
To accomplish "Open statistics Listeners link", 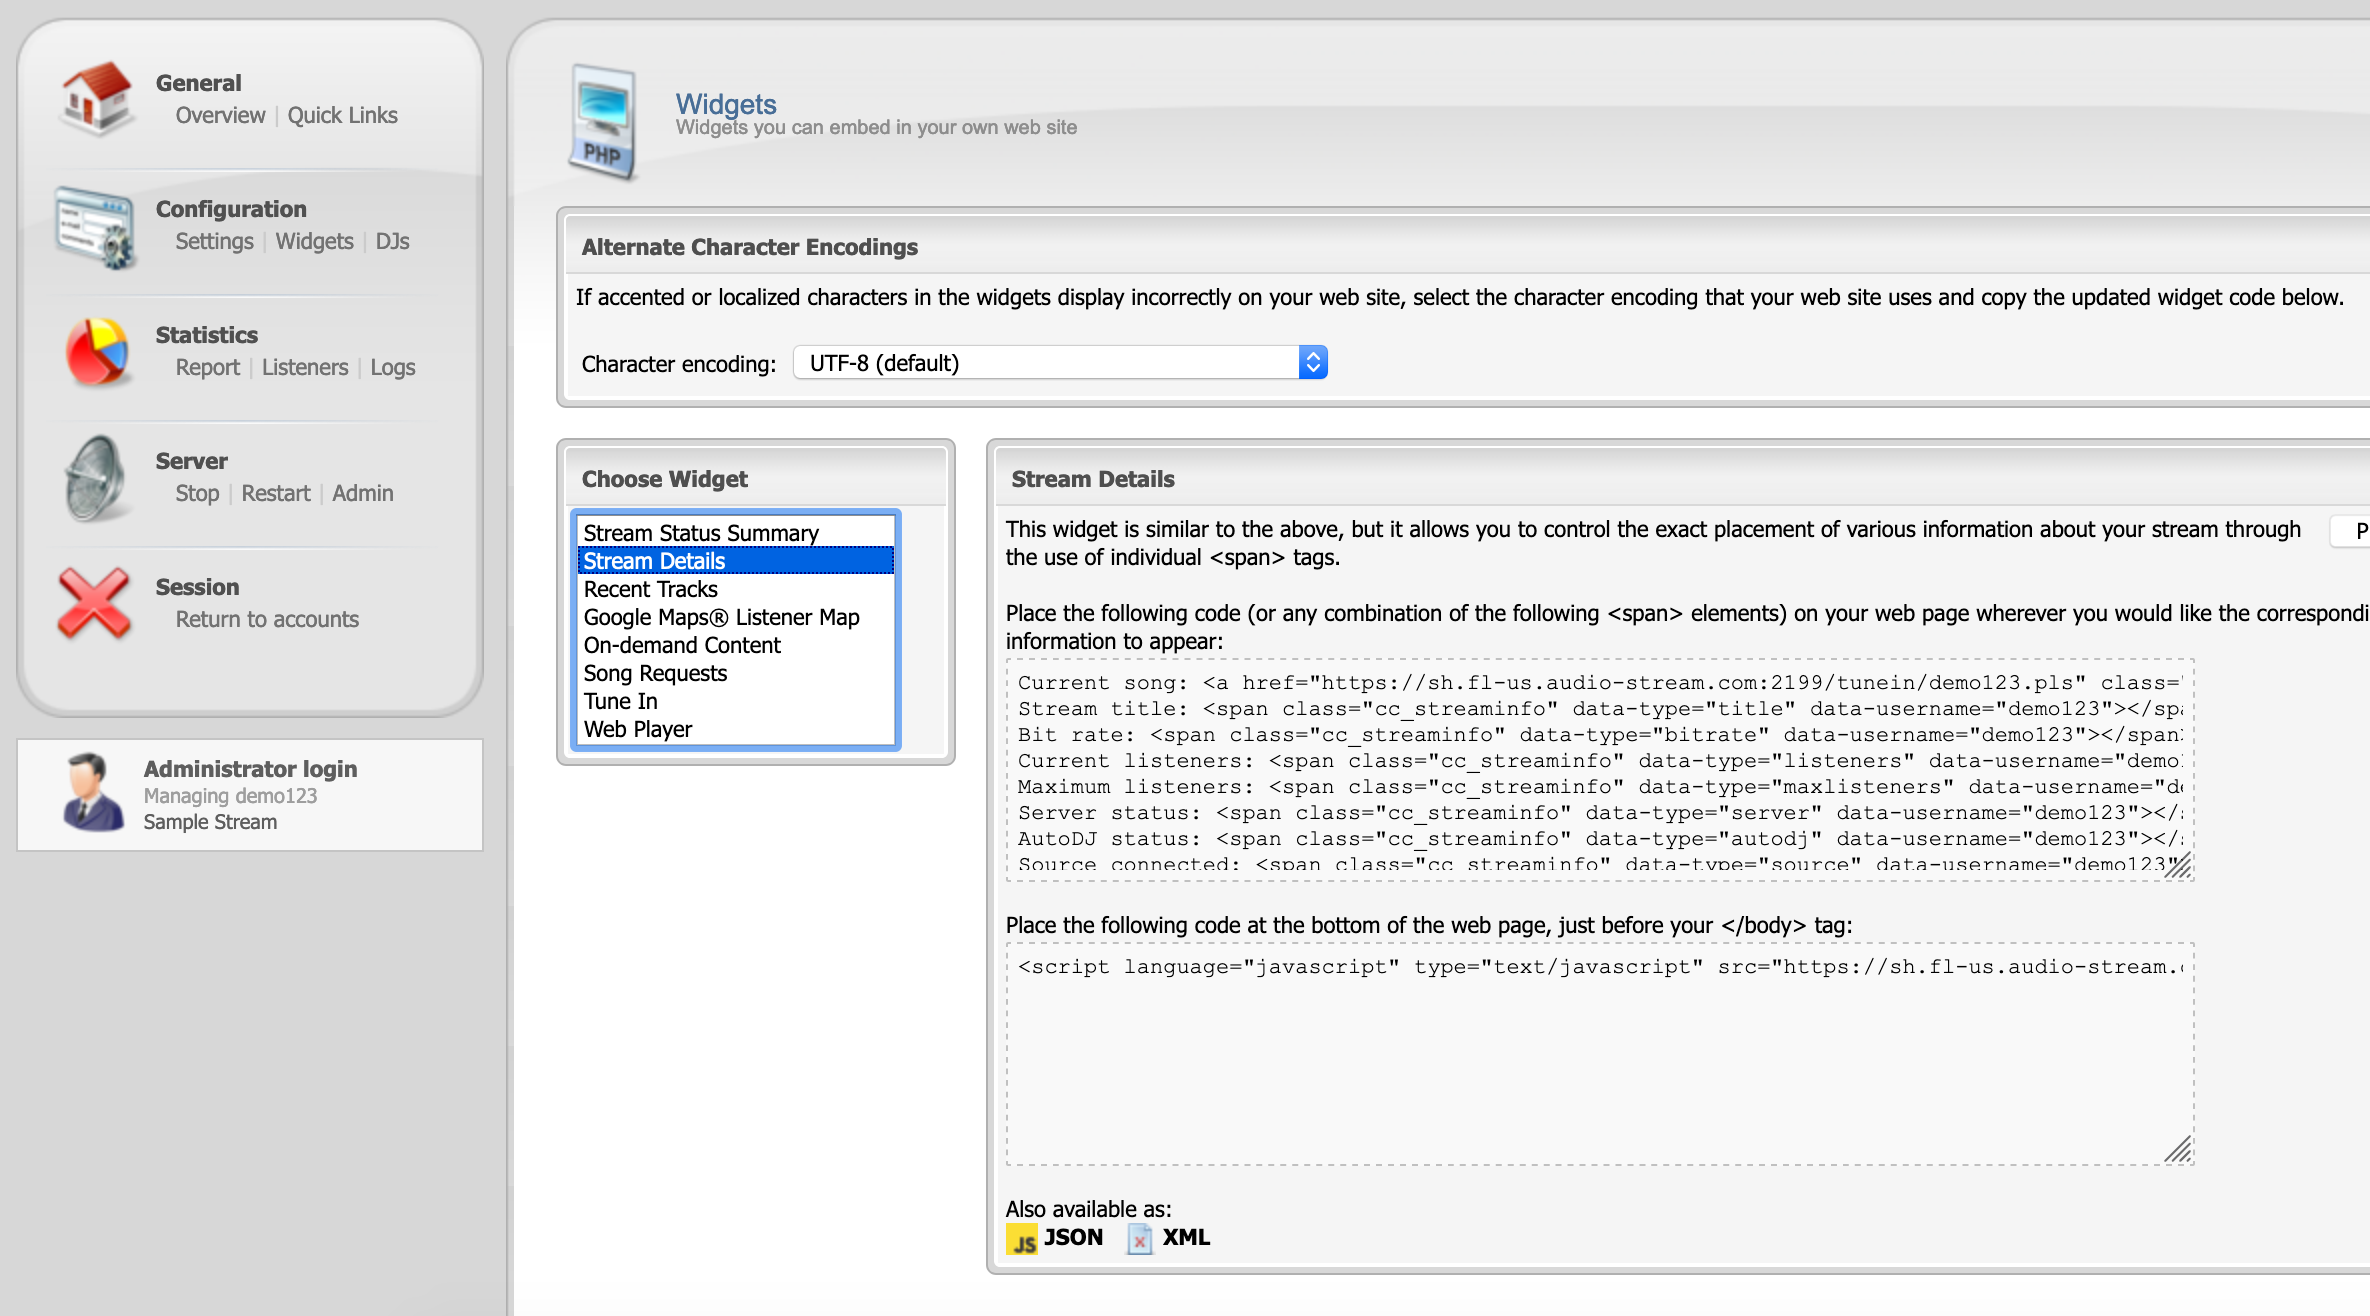I will (304, 368).
